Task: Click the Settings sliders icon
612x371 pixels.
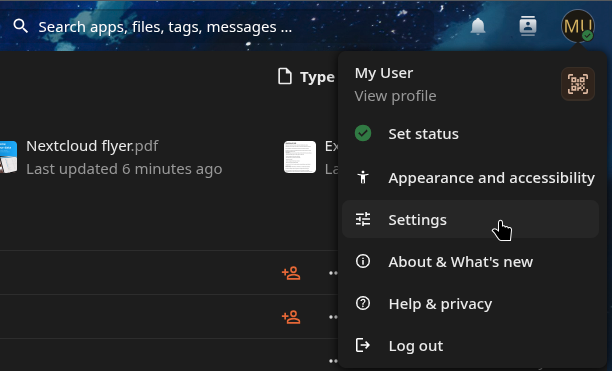Action: click(x=363, y=219)
